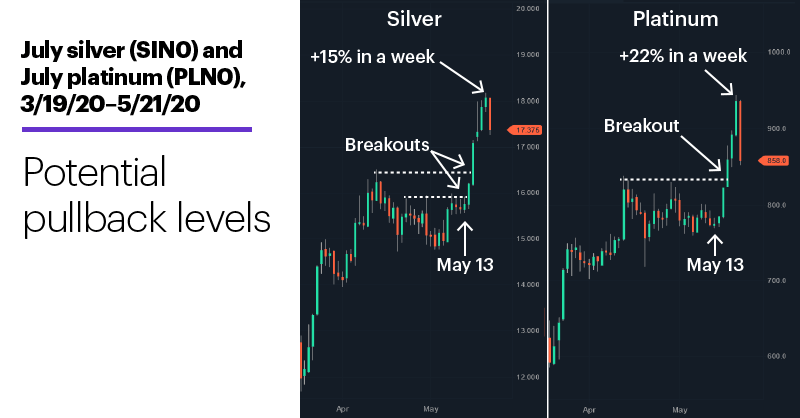Click the Platinum chart title
This screenshot has height=418, width=800.
pos(676,19)
